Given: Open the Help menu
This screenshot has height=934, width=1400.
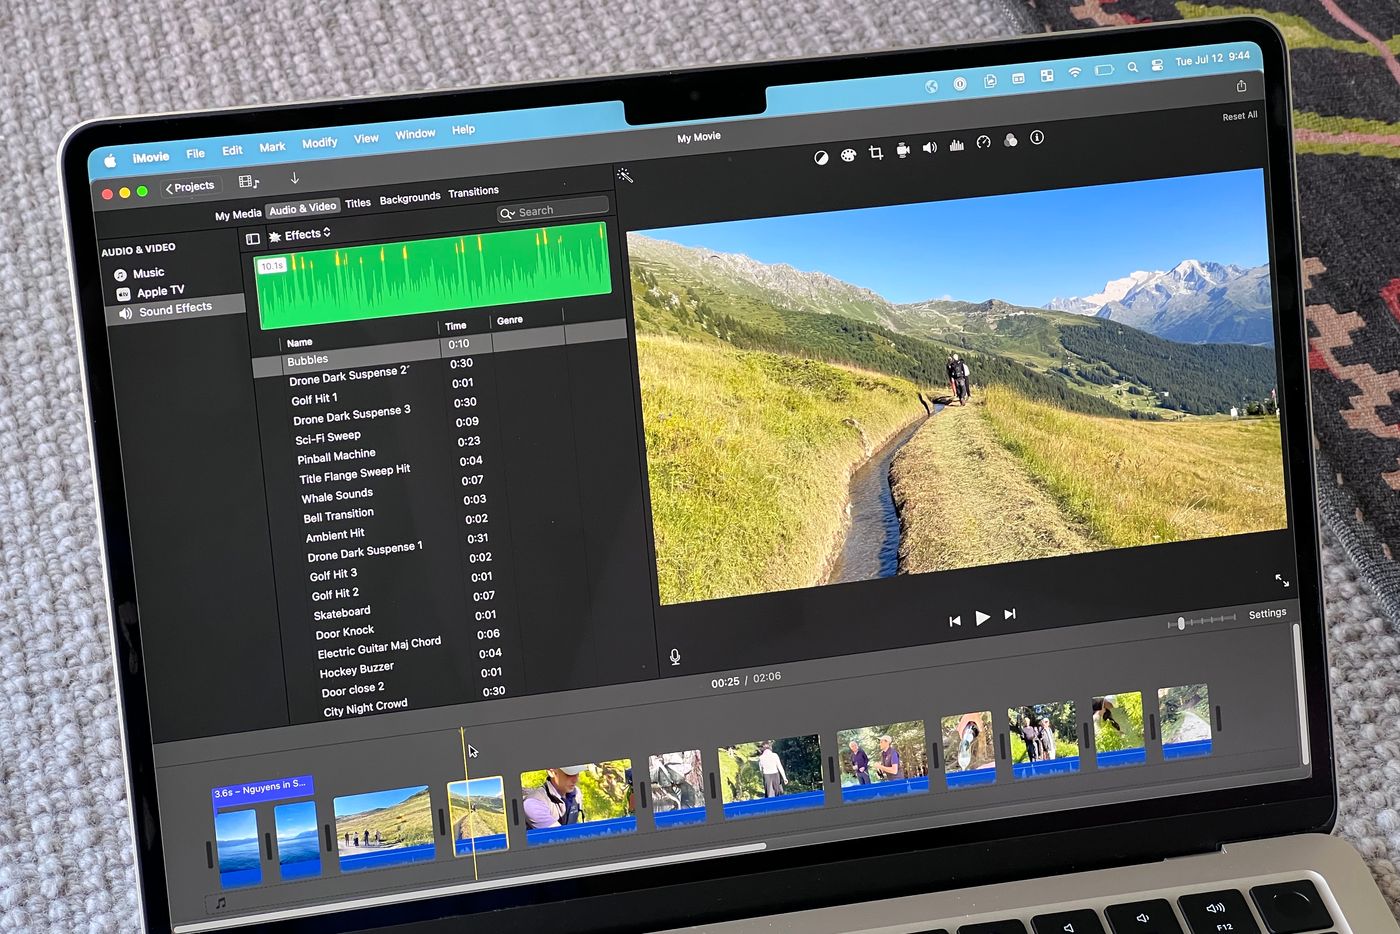Looking at the screenshot, I should [x=463, y=130].
